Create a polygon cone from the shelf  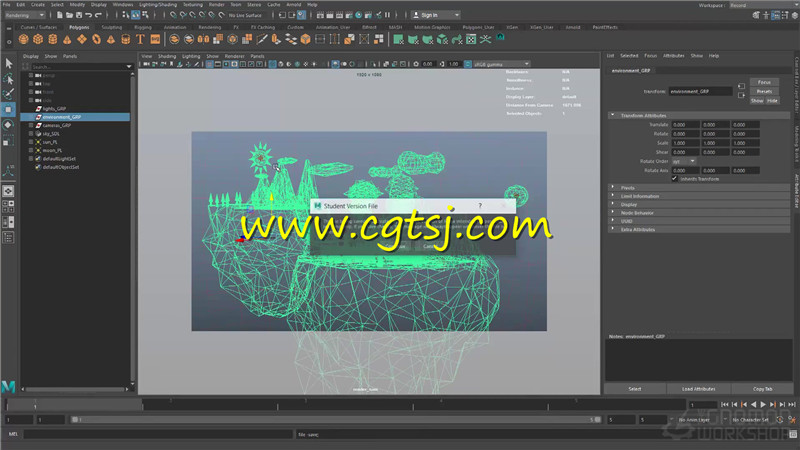[67, 39]
